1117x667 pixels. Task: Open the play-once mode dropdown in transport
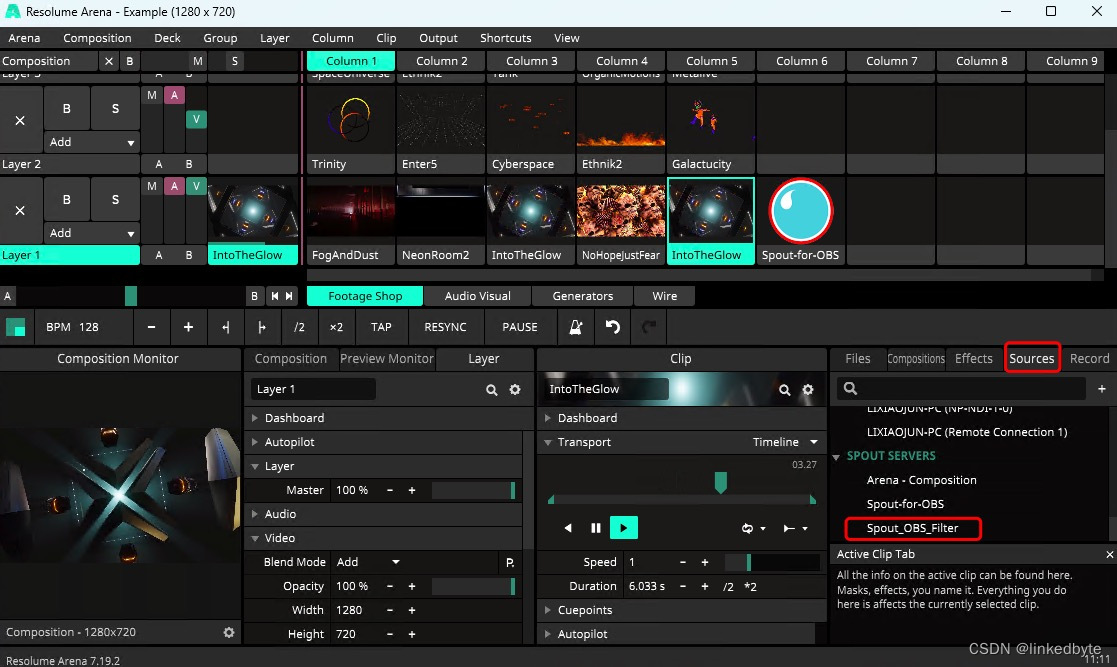tap(795, 528)
